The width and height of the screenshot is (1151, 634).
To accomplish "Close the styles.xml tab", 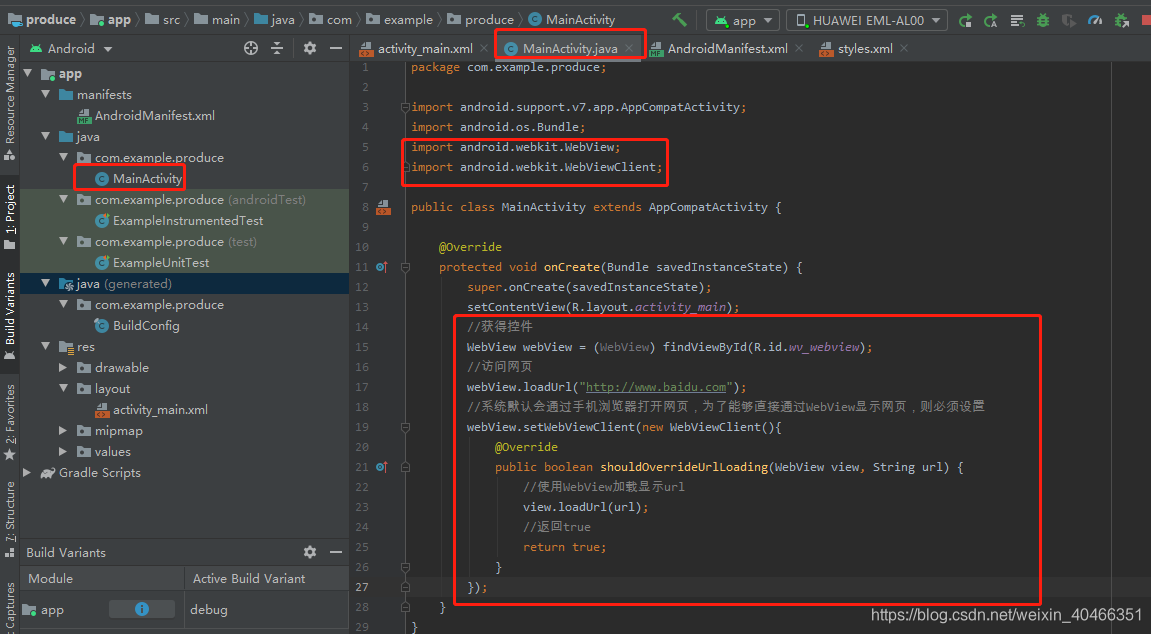I will tap(904, 48).
